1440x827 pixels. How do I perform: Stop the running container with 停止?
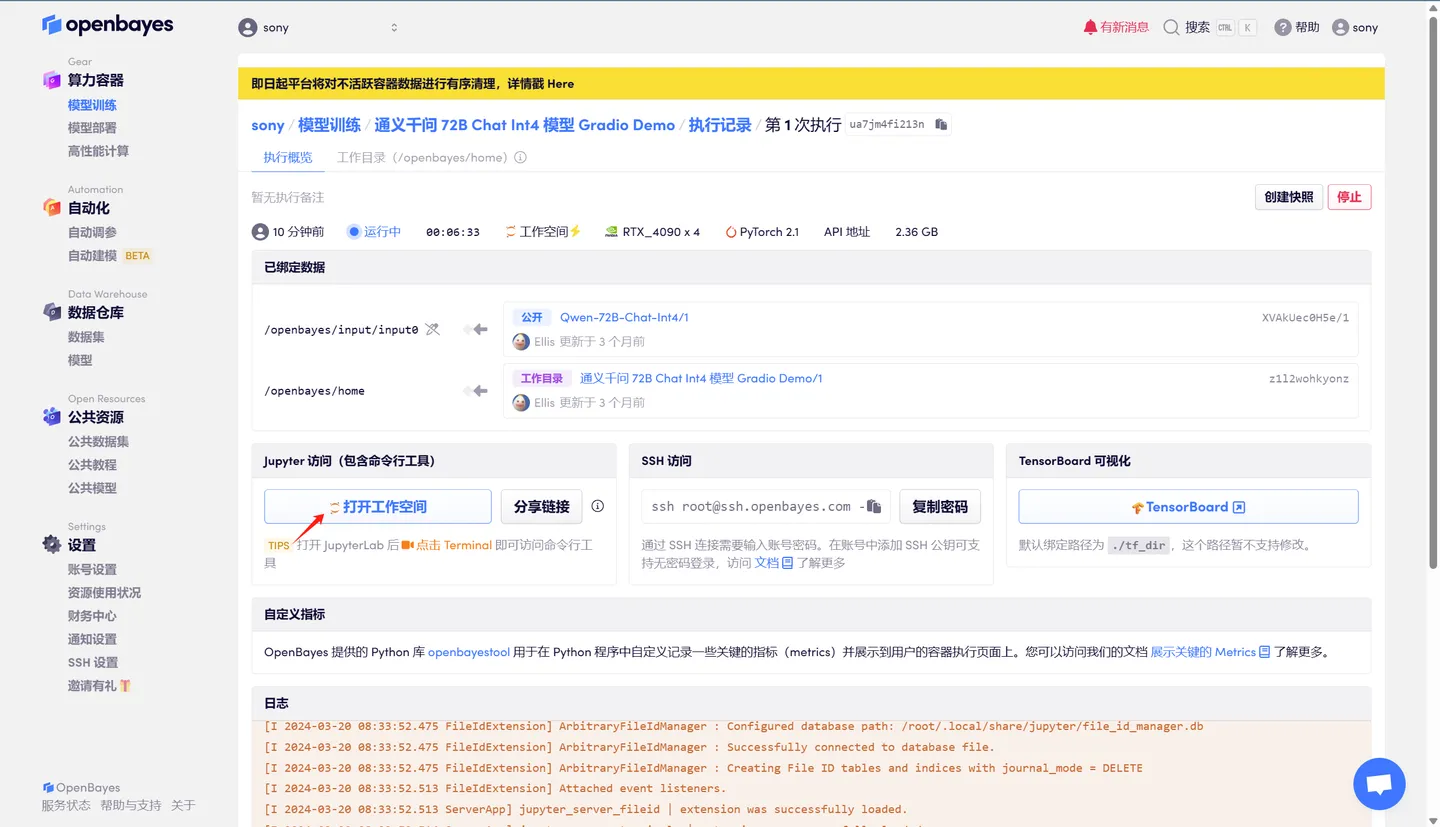click(1350, 197)
